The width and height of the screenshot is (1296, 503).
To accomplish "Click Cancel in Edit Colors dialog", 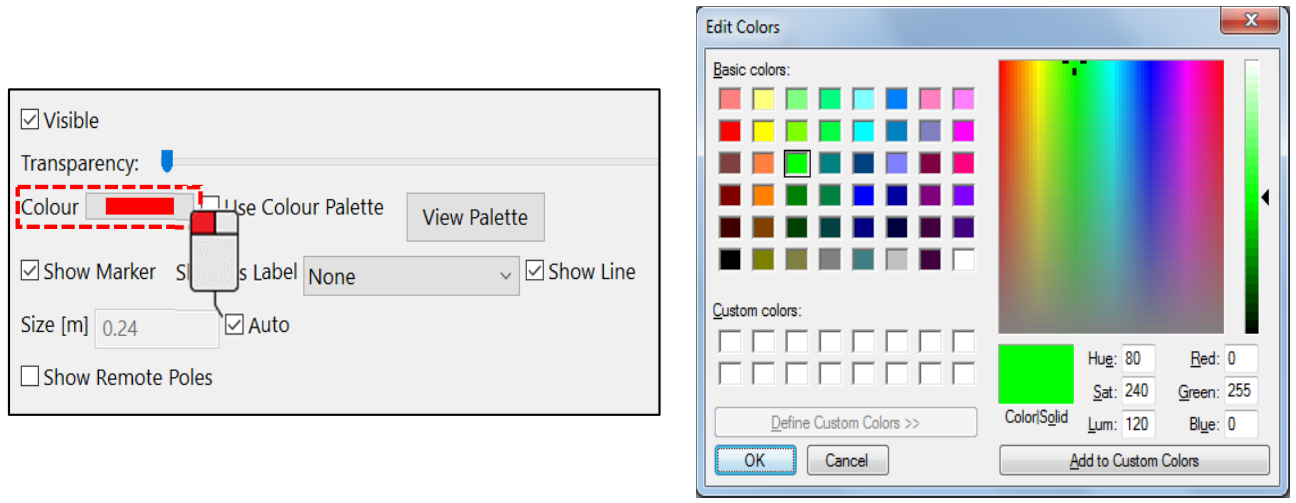I will pyautogui.click(x=846, y=460).
